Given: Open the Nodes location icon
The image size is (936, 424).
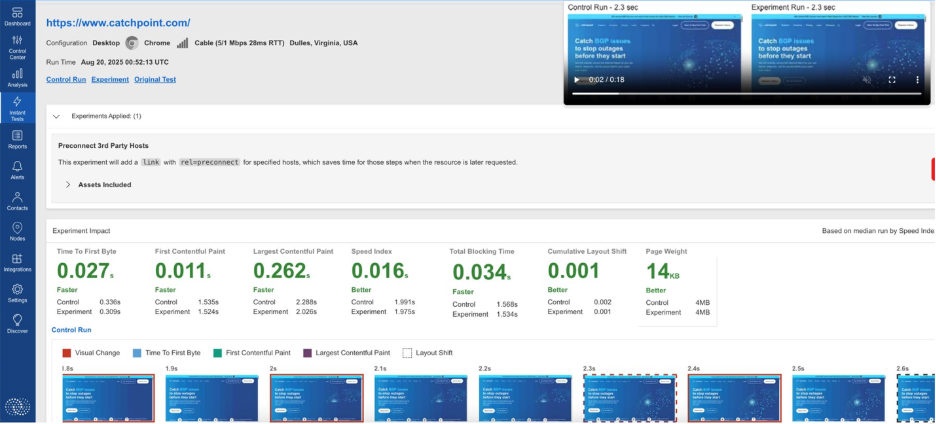Looking at the screenshot, I should (x=17, y=228).
